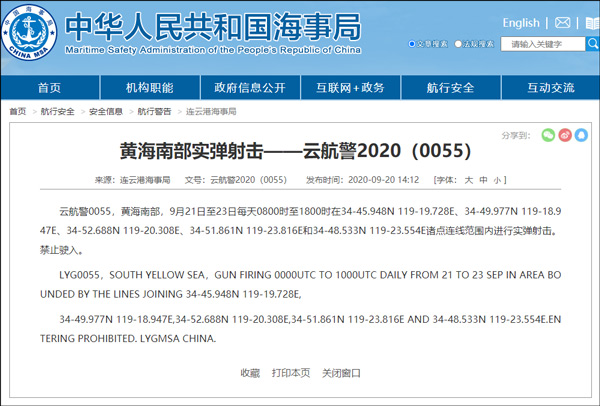The height and width of the screenshot is (406, 600).
Task: Open the 首页 navigation tab
Action: point(50,88)
